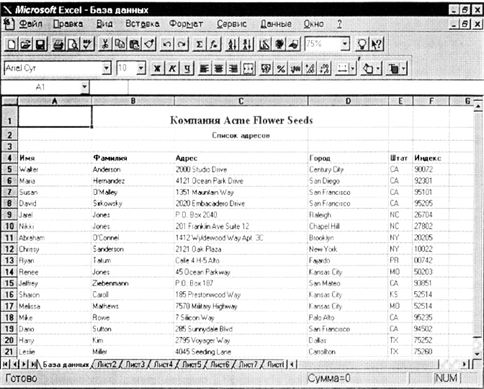Expand the Name Box dropdown arrow
Image resolution: width=484 pixels, height=389 pixels.
[x=85, y=87]
